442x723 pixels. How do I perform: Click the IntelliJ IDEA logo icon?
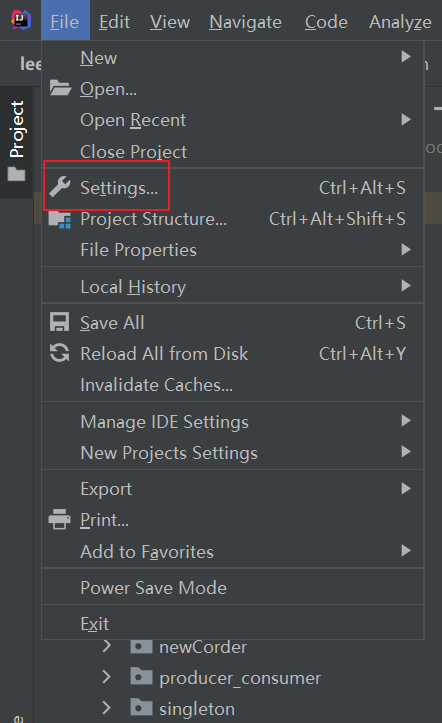coord(21,20)
